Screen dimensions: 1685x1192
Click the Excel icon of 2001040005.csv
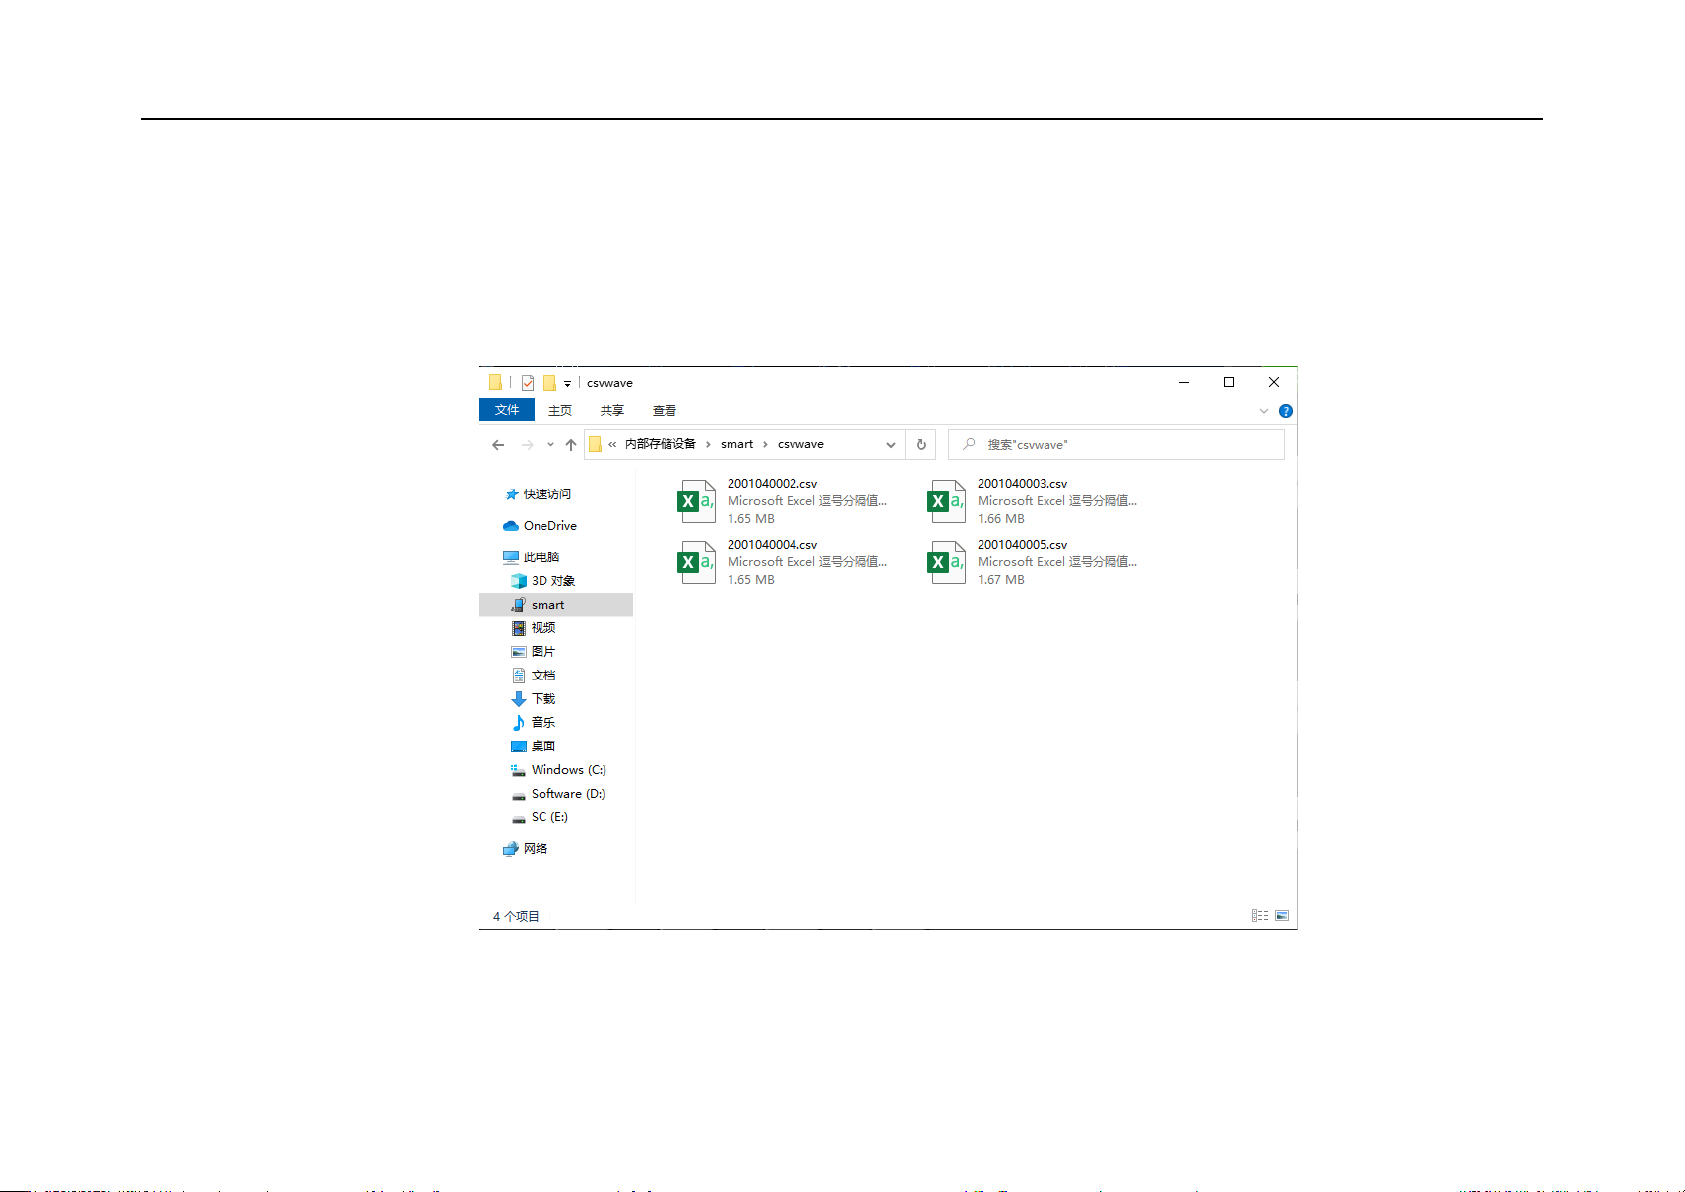947,562
